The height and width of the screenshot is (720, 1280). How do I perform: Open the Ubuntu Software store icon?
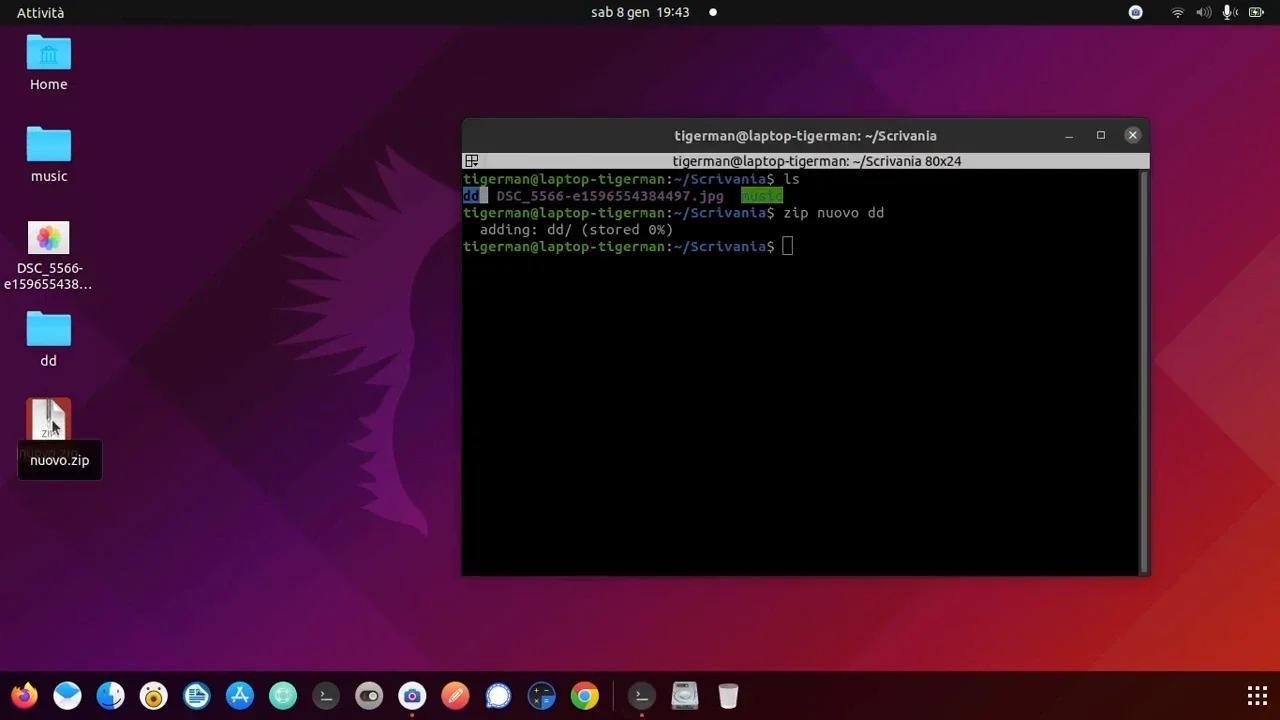click(240, 695)
